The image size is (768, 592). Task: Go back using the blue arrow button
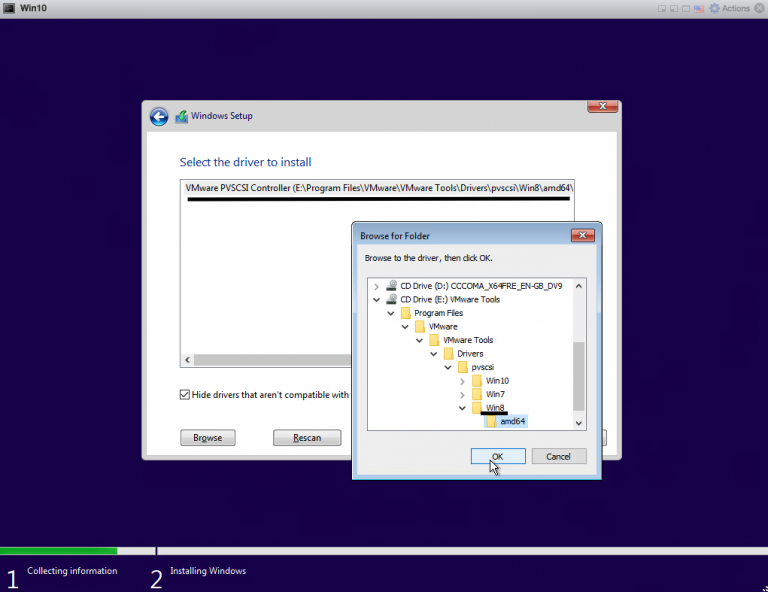159,117
